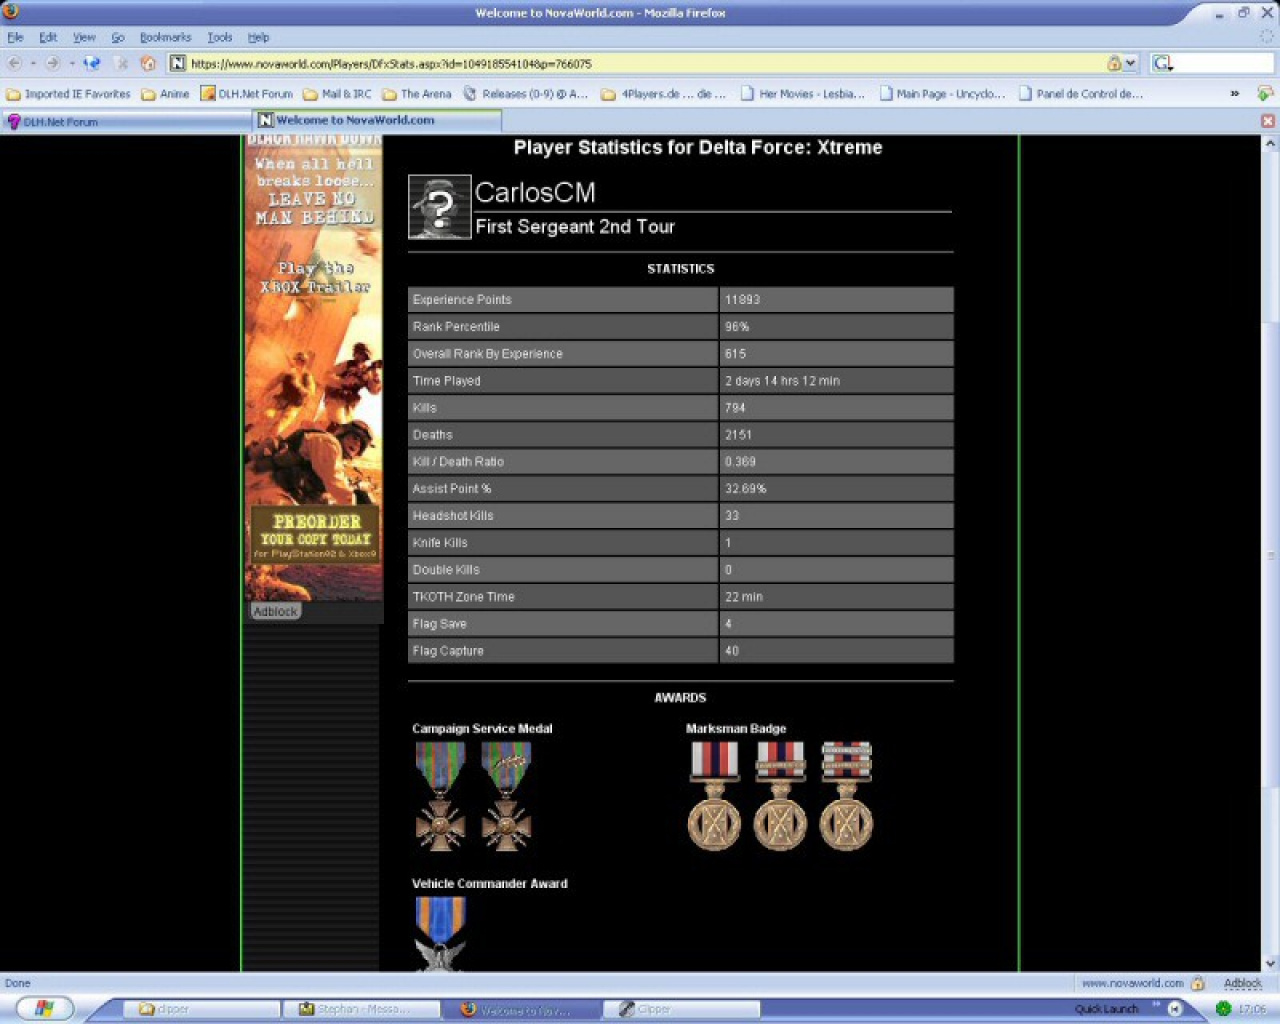Click the Adblock tab under the banner

[x=275, y=611]
